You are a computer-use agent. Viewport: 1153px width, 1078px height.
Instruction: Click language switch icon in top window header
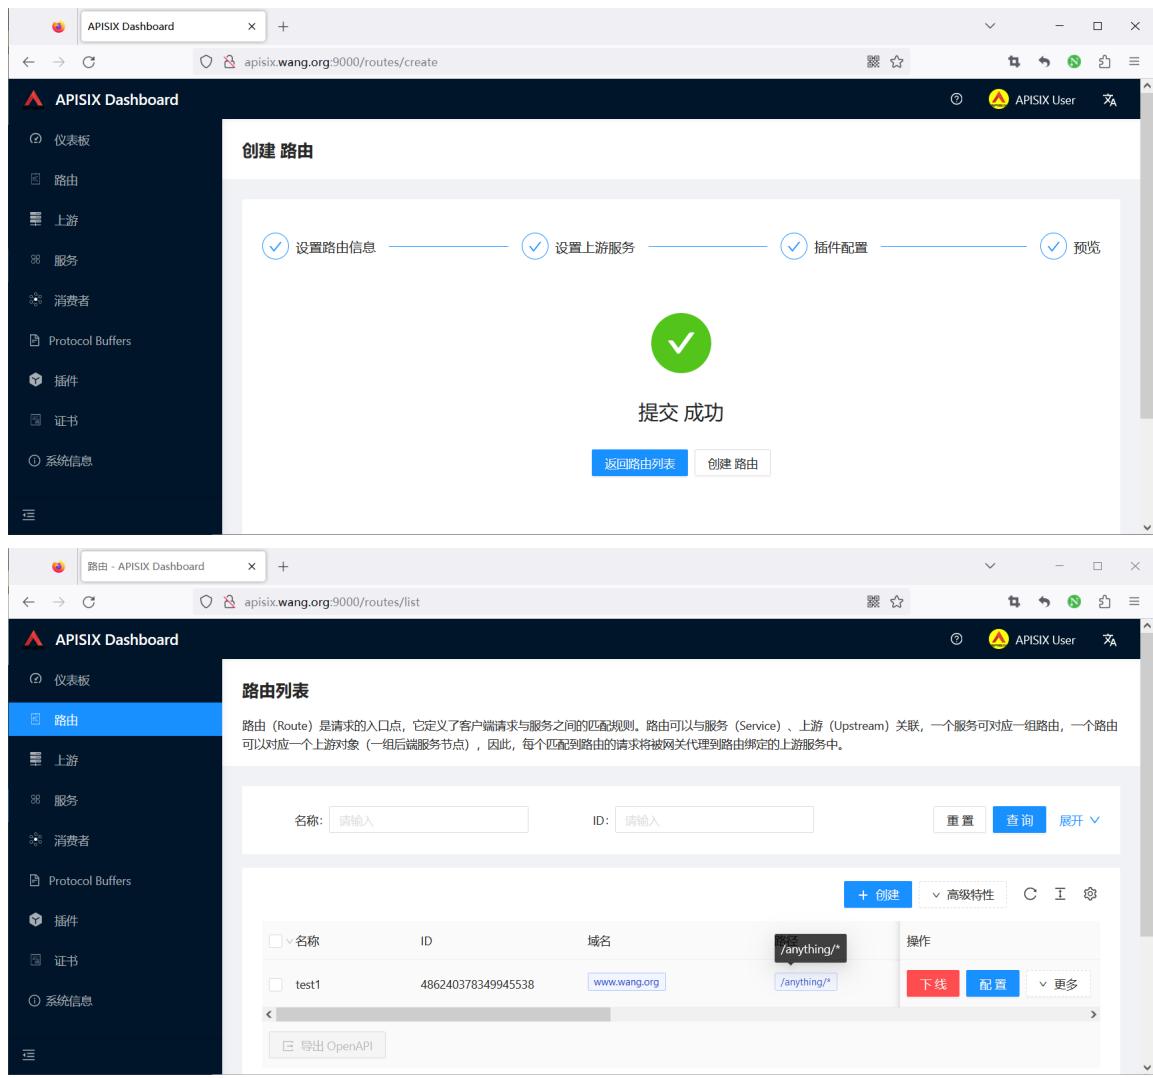coord(1110,100)
